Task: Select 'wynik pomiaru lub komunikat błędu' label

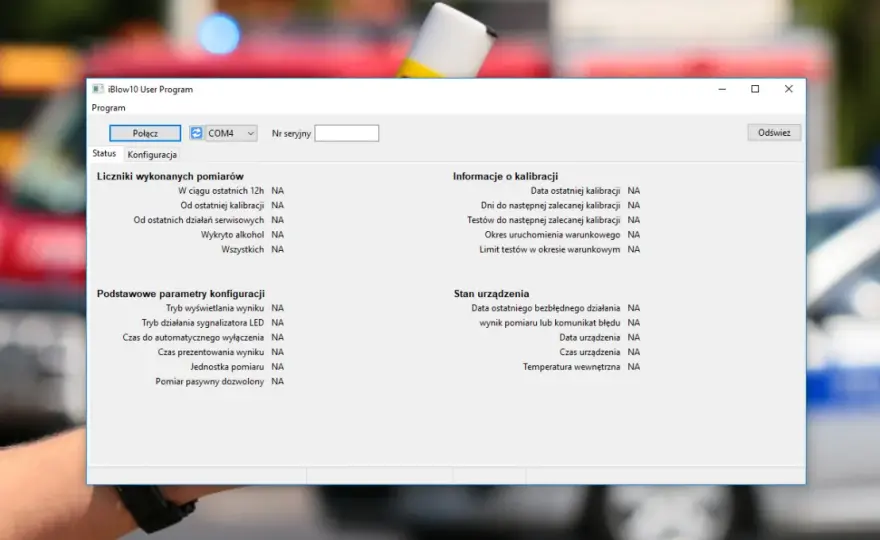Action: [x=550, y=323]
